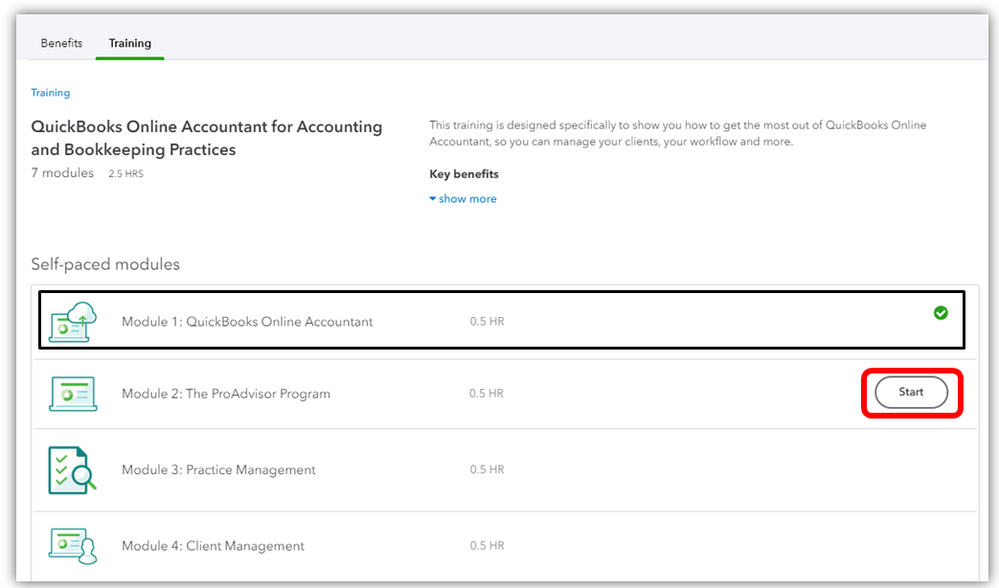This screenshot has height=588, width=999.
Task: Click the Key benefits heading
Action: click(464, 174)
